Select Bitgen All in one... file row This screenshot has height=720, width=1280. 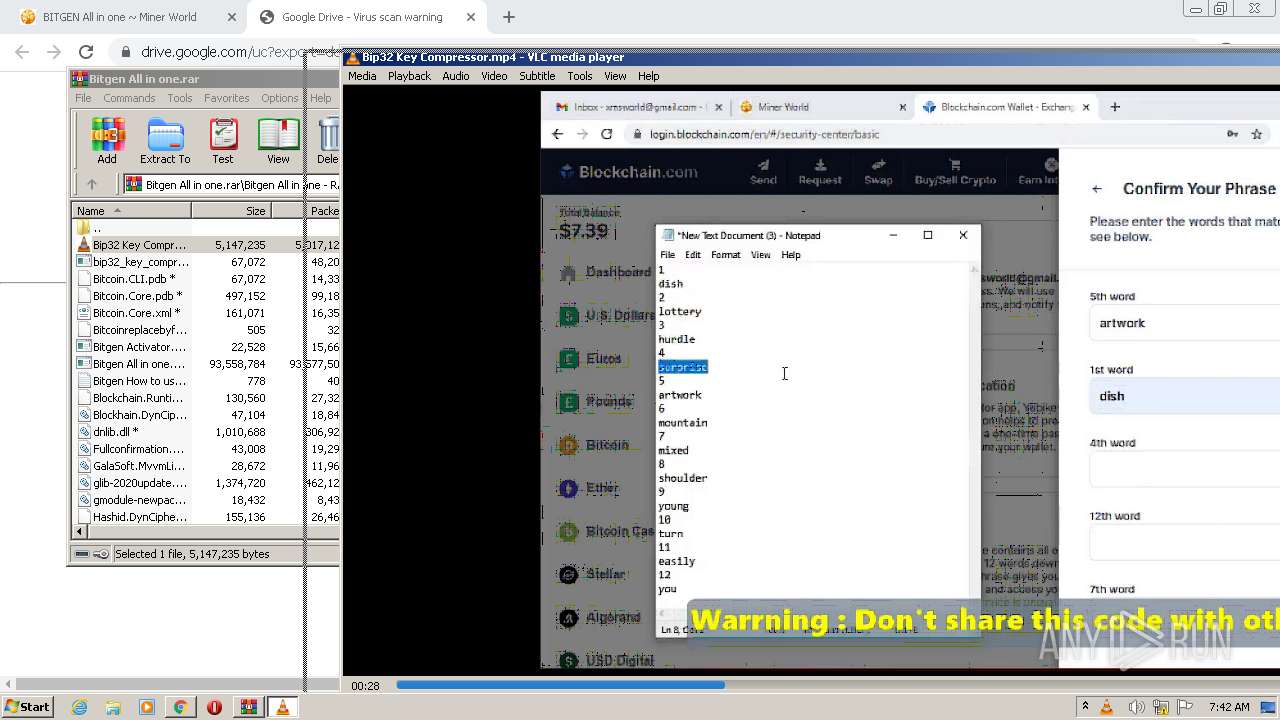click(208, 364)
